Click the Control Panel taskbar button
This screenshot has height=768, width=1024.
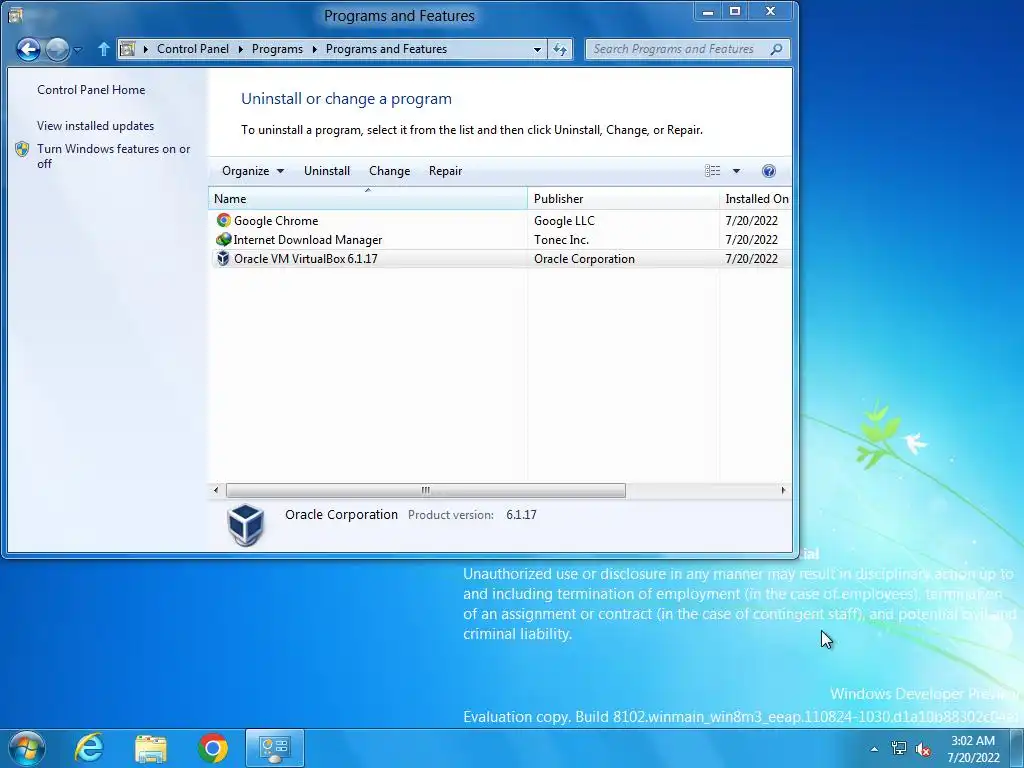[274, 748]
